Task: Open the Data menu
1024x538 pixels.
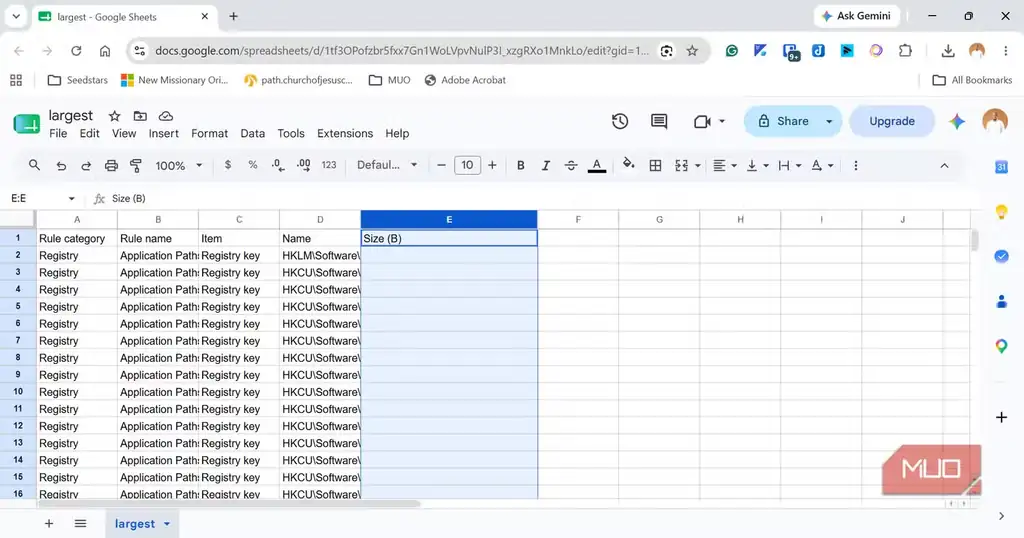Action: pyautogui.click(x=253, y=133)
